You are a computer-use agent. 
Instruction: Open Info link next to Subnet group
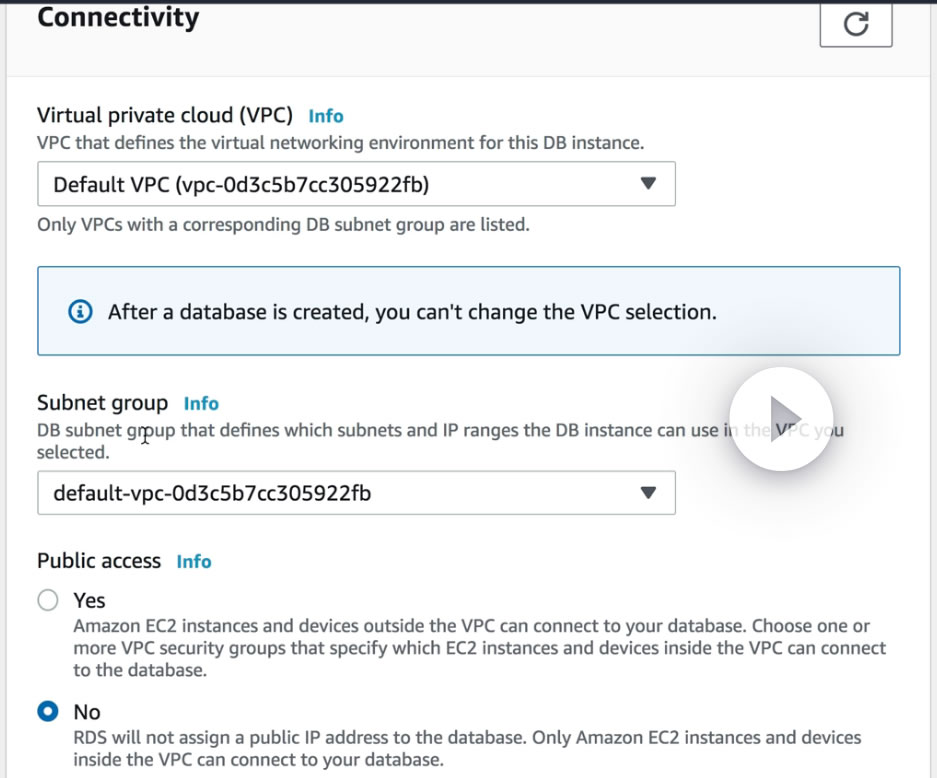click(201, 404)
